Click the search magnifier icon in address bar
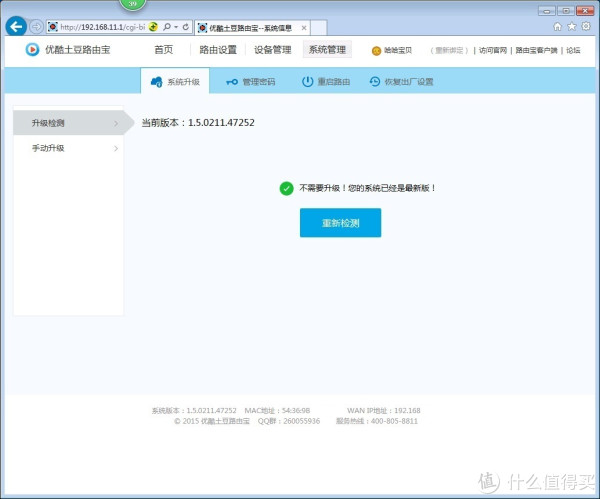This screenshot has width=600, height=499. tap(167, 27)
